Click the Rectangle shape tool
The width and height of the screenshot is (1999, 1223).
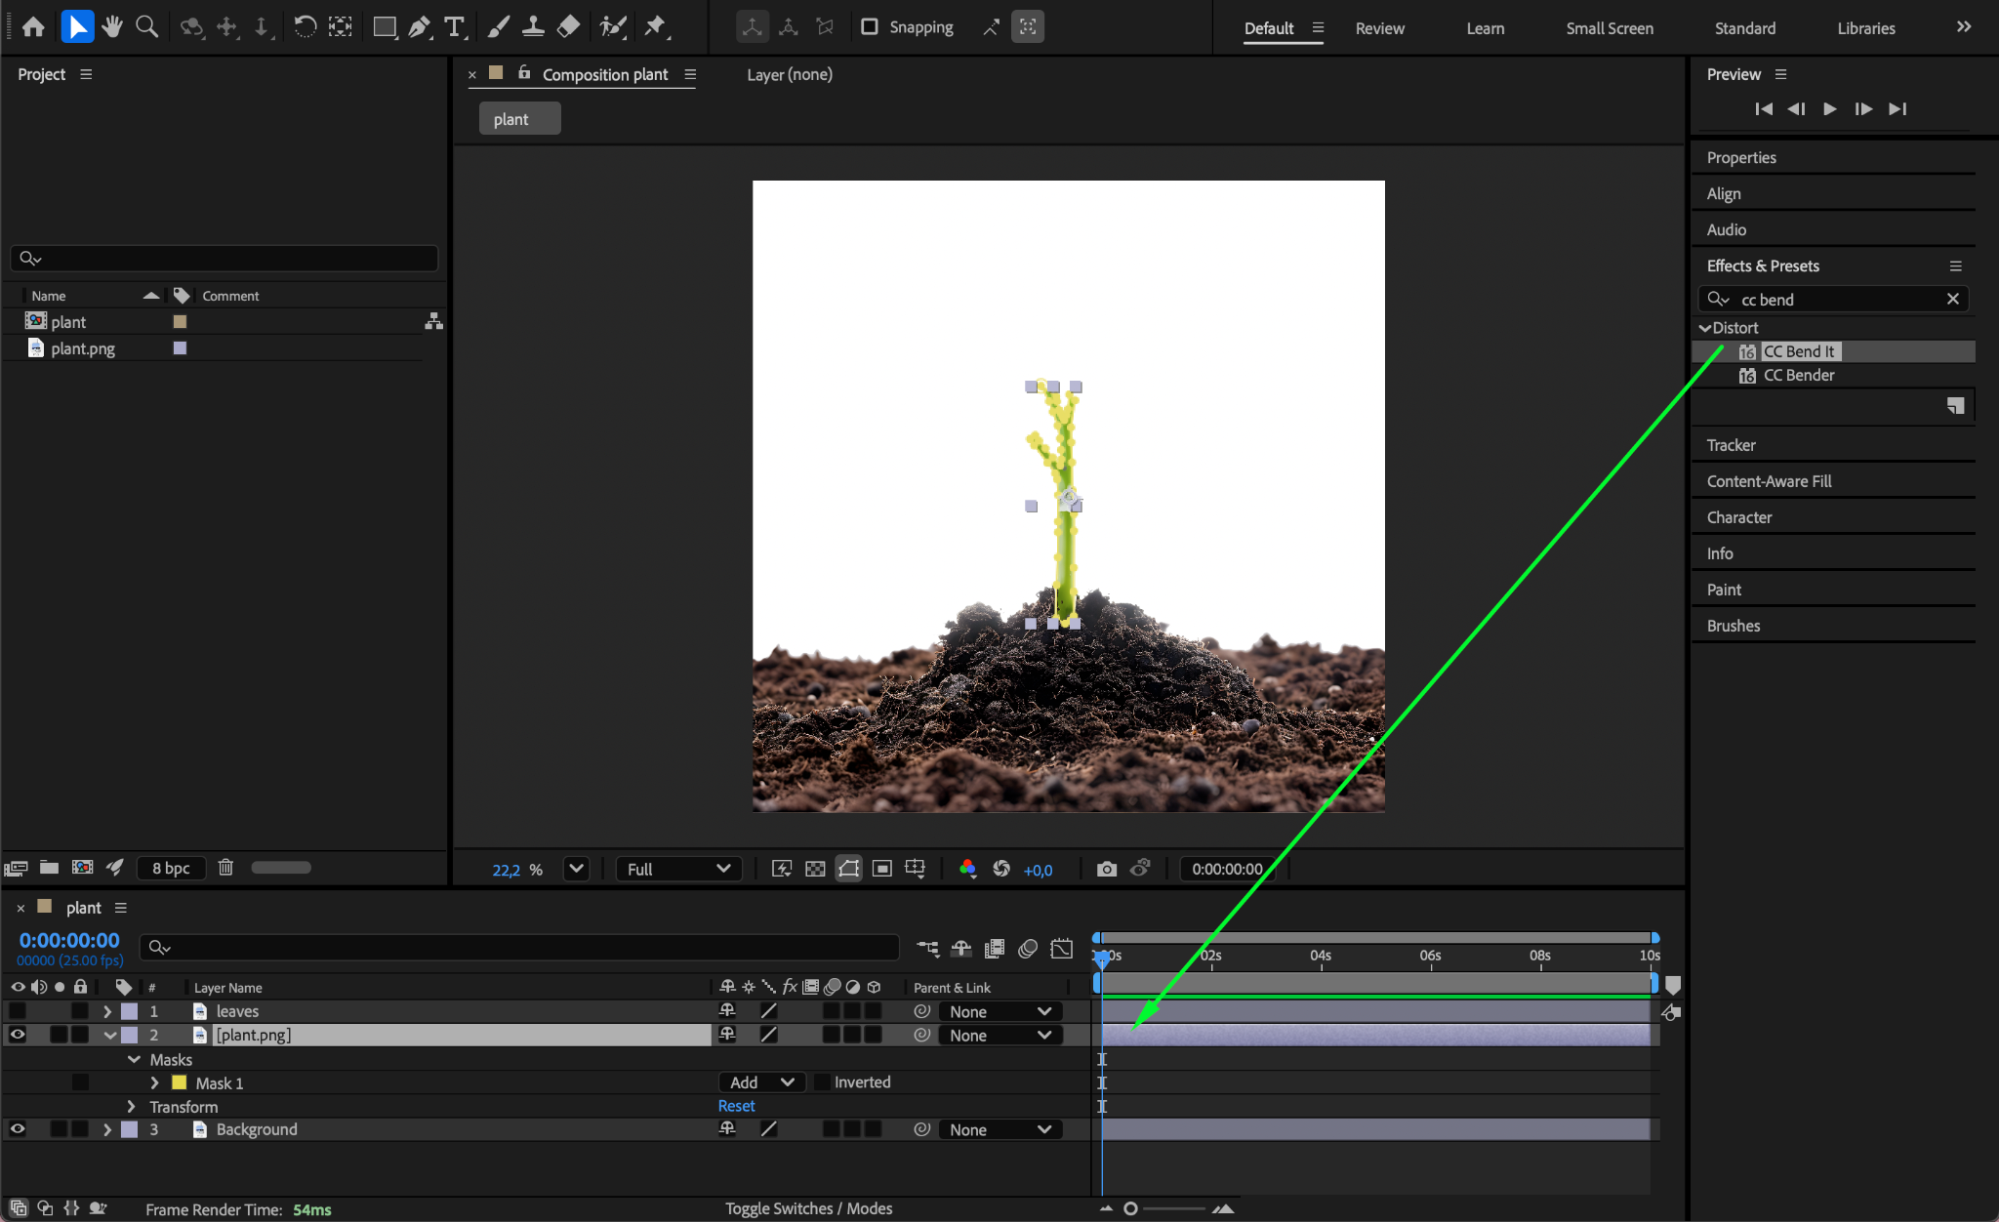point(384,27)
